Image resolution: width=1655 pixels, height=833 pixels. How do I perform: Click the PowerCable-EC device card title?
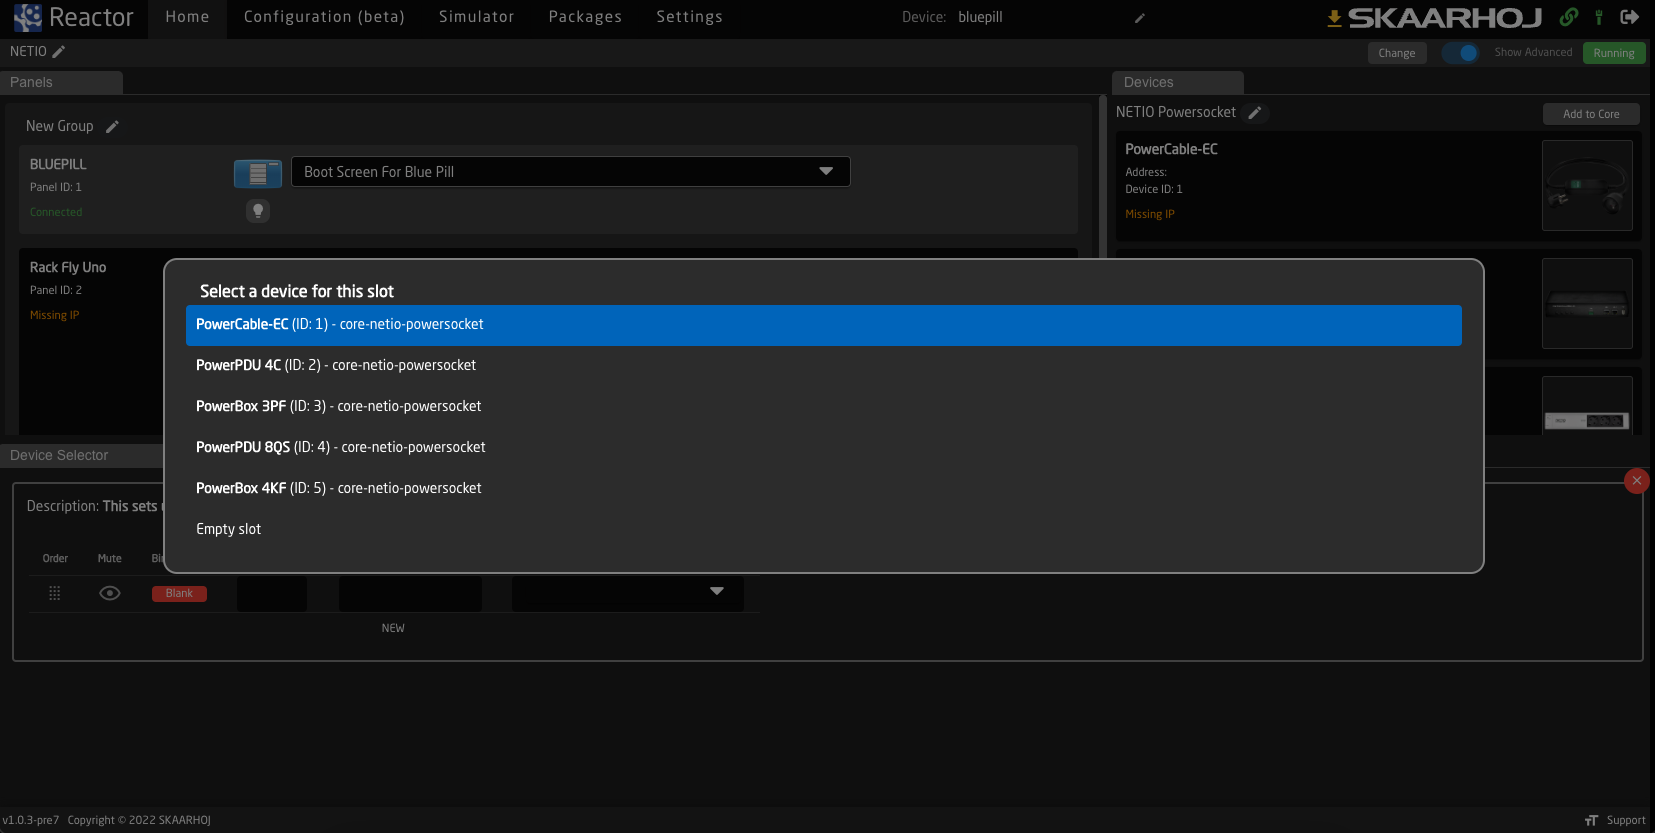[1171, 149]
